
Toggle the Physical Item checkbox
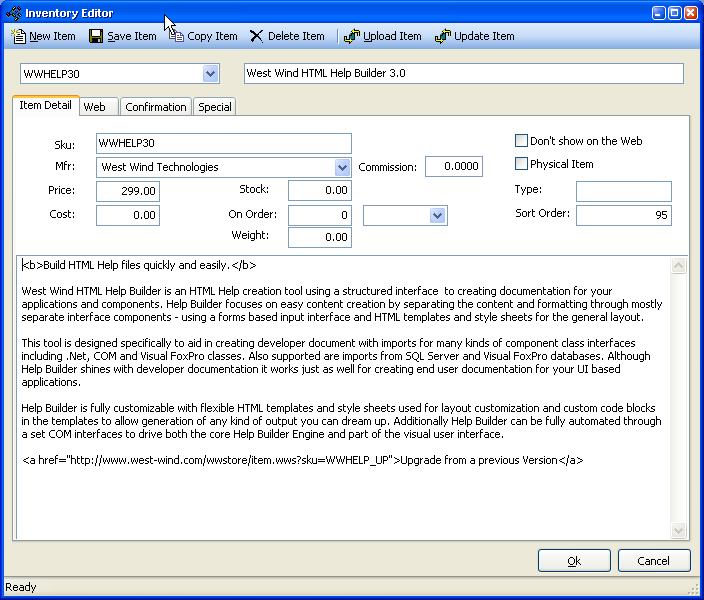[521, 164]
